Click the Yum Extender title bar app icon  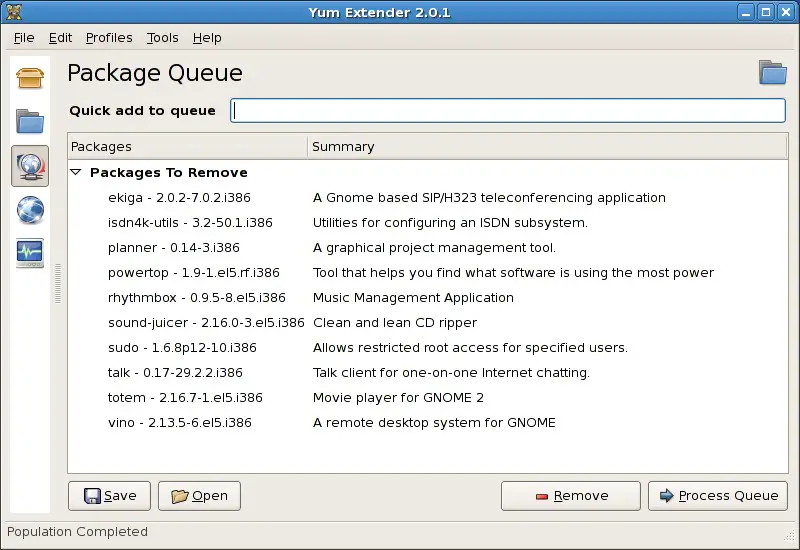14,12
